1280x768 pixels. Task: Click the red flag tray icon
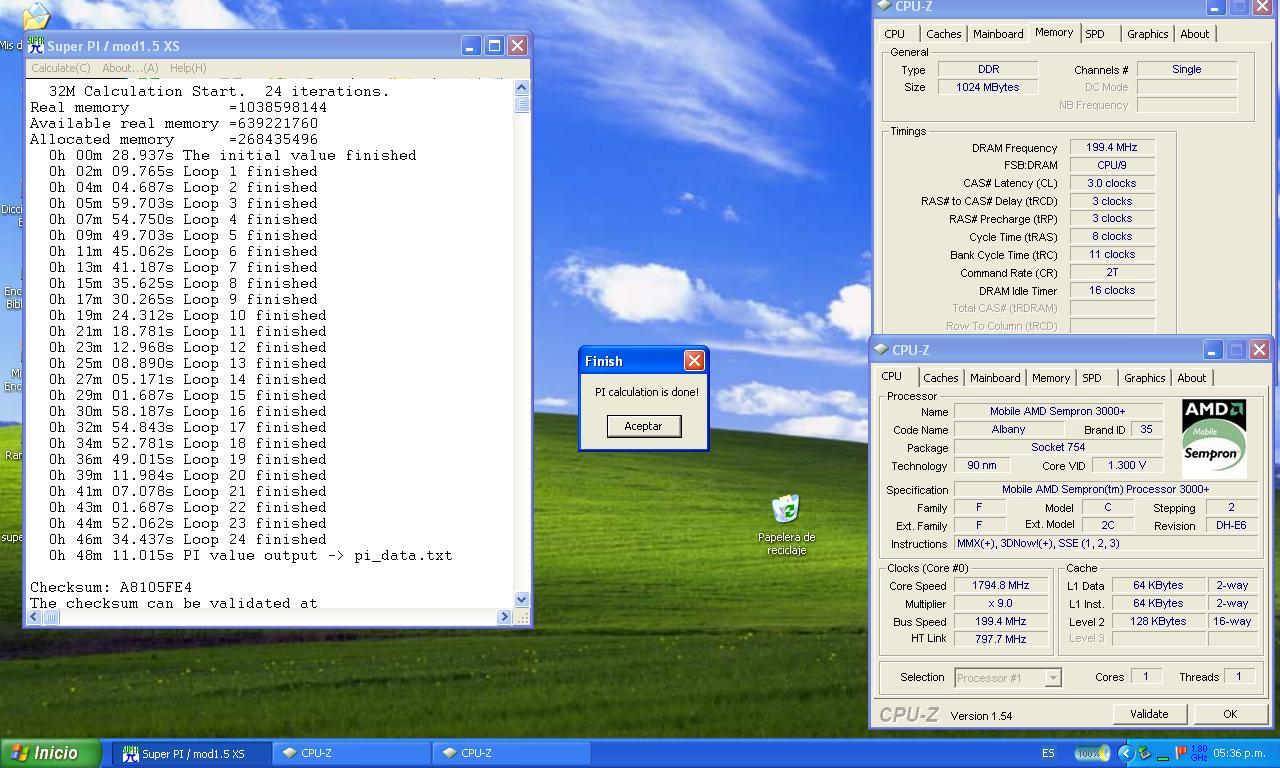pos(1181,753)
